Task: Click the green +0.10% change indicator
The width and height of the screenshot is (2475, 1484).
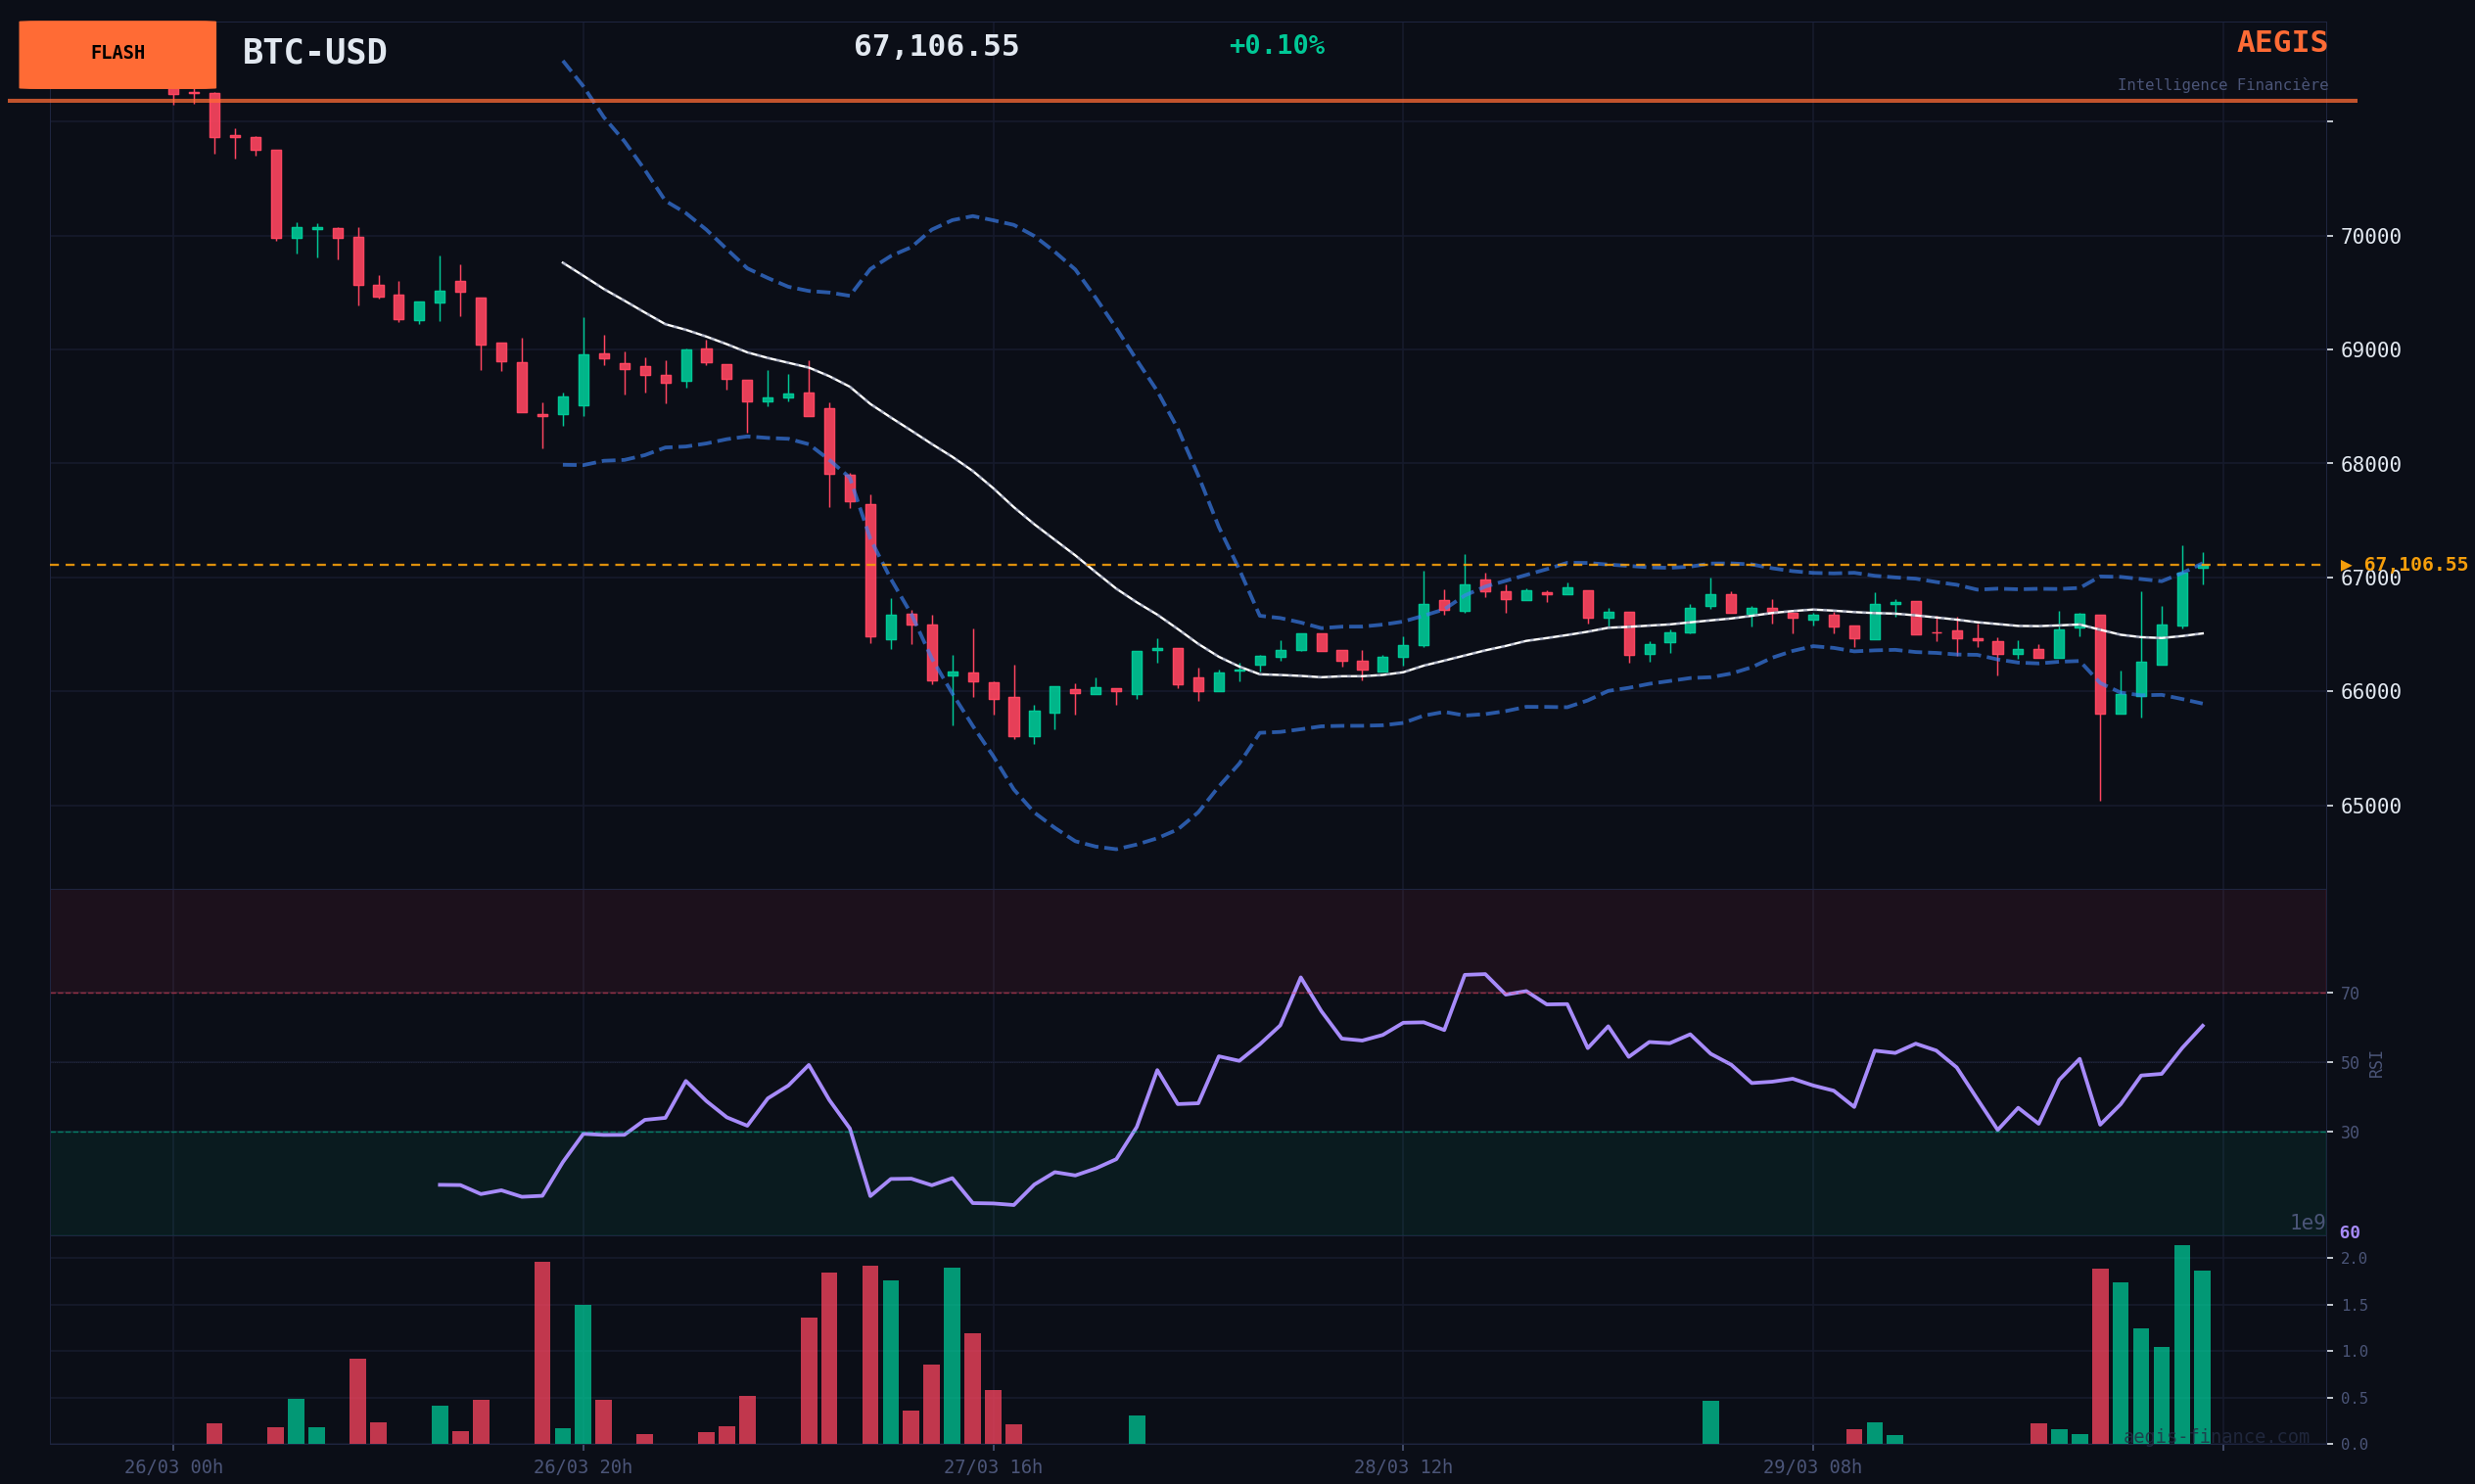Action: 1275,46
